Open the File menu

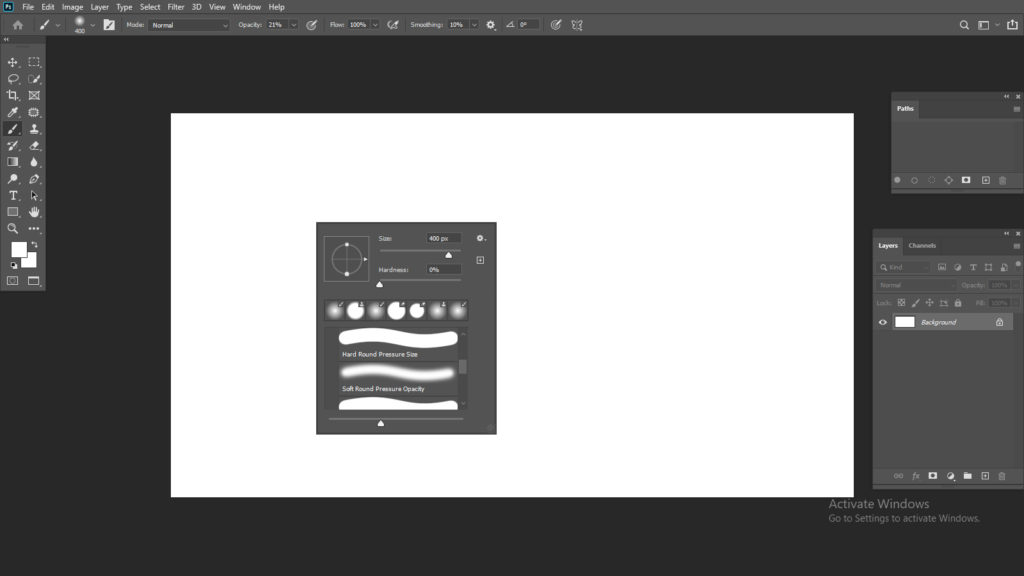pos(27,7)
